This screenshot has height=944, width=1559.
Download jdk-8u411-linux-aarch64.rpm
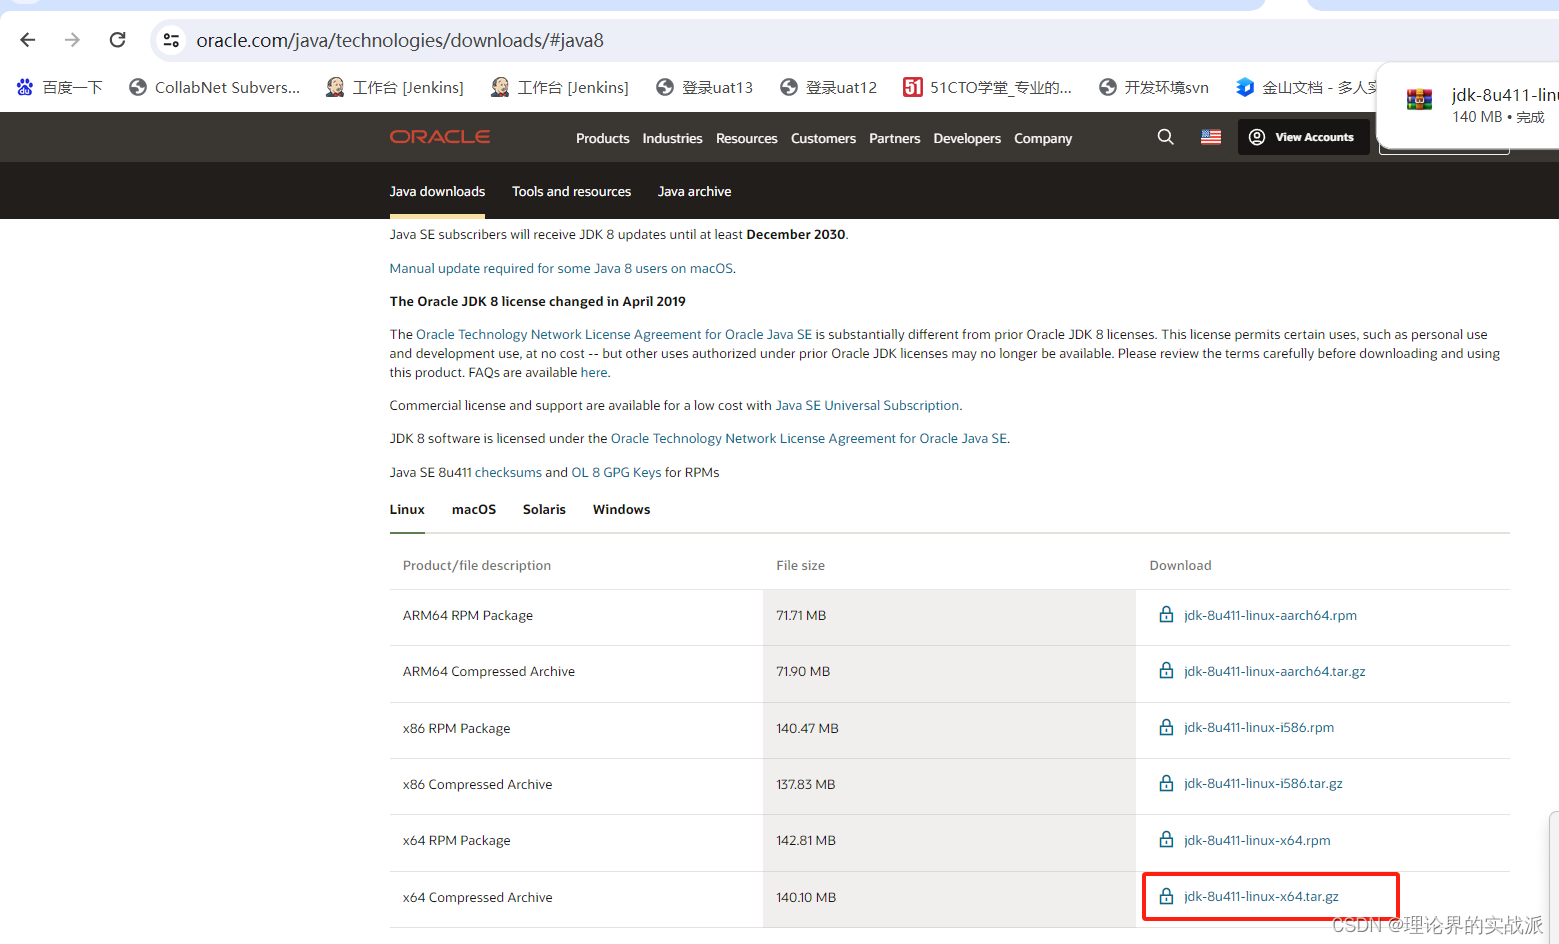coord(1270,615)
